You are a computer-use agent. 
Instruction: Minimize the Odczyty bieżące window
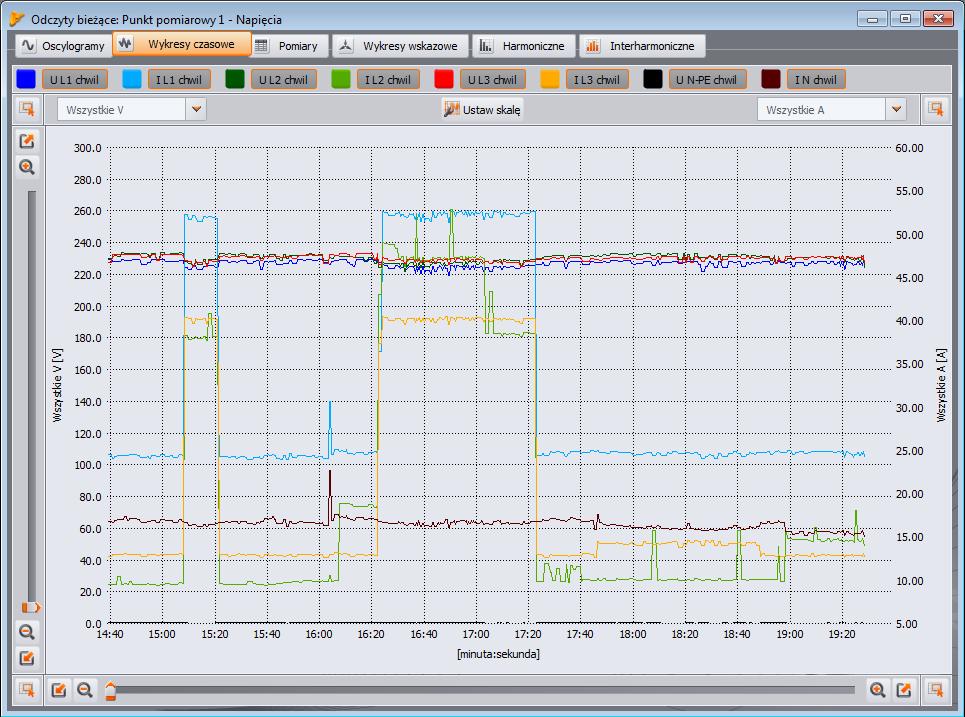(x=873, y=18)
